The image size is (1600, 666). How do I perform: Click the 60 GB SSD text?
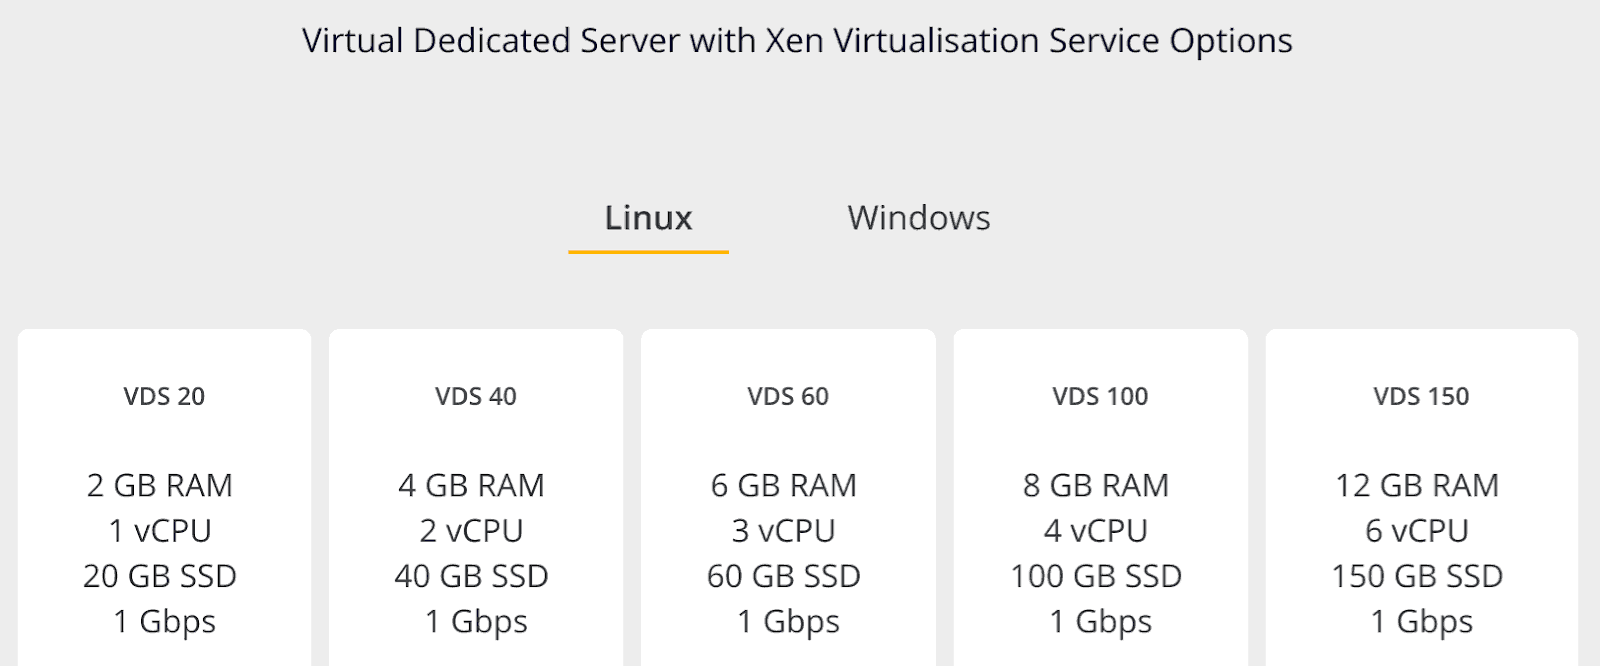tap(784, 576)
